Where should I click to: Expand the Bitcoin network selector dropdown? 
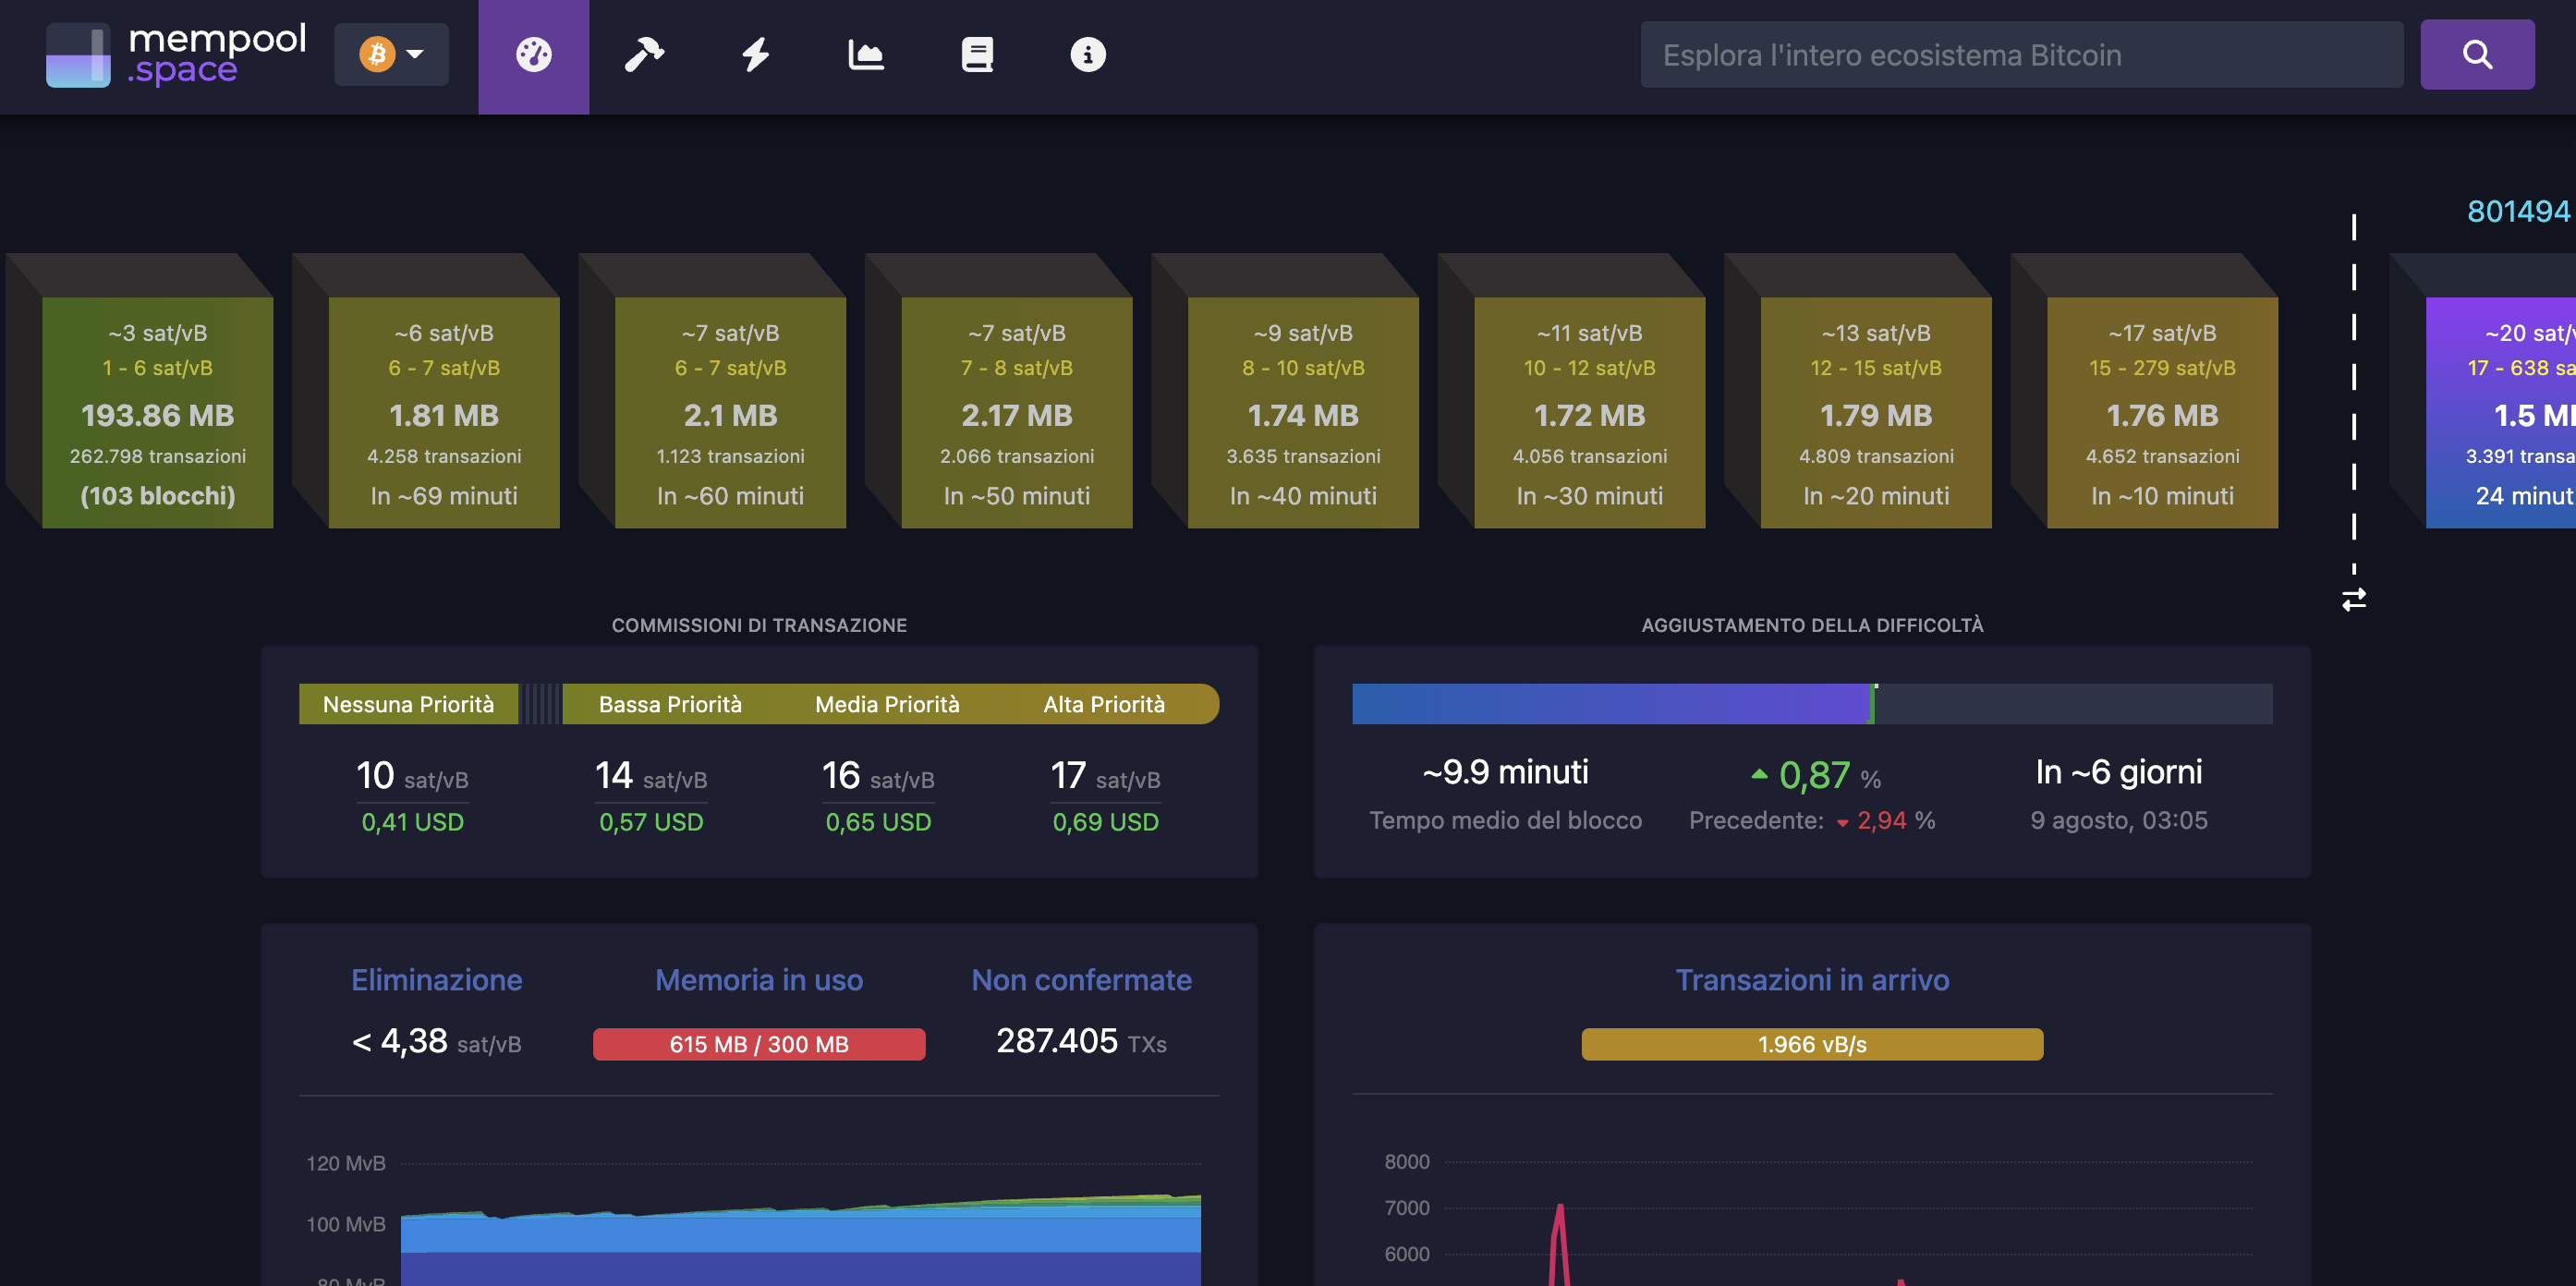point(391,54)
